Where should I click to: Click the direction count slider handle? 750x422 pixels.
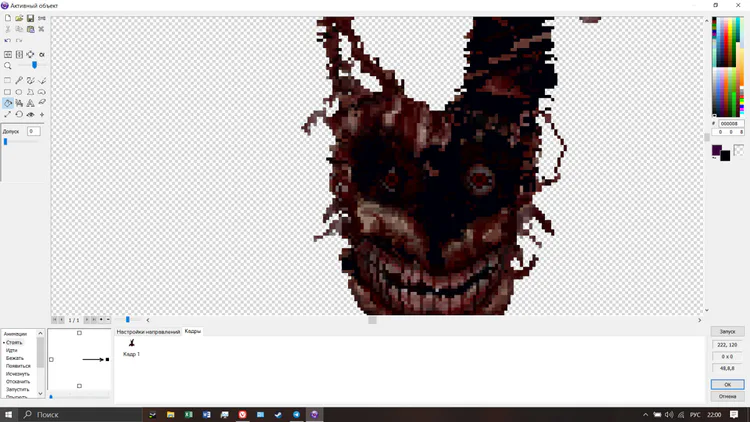[51, 397]
